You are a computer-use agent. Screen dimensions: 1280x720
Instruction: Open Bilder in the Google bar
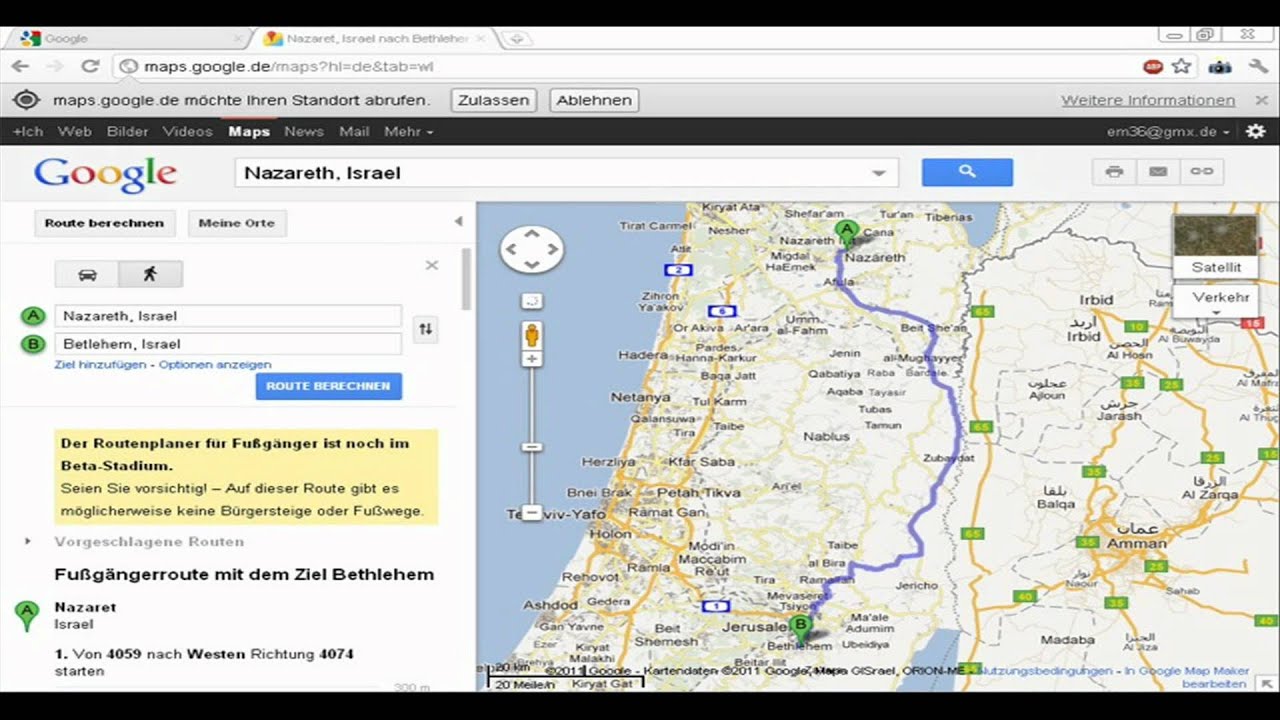[x=127, y=131]
